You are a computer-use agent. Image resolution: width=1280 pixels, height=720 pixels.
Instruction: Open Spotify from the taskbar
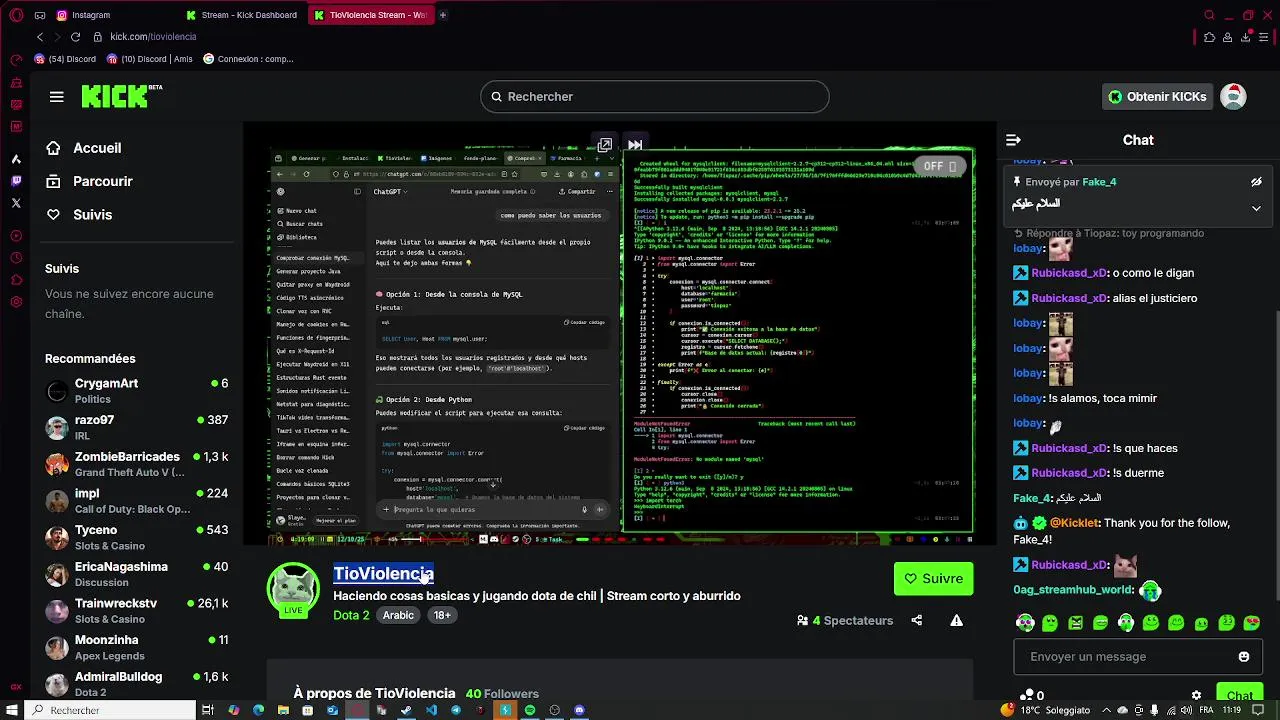pos(530,710)
